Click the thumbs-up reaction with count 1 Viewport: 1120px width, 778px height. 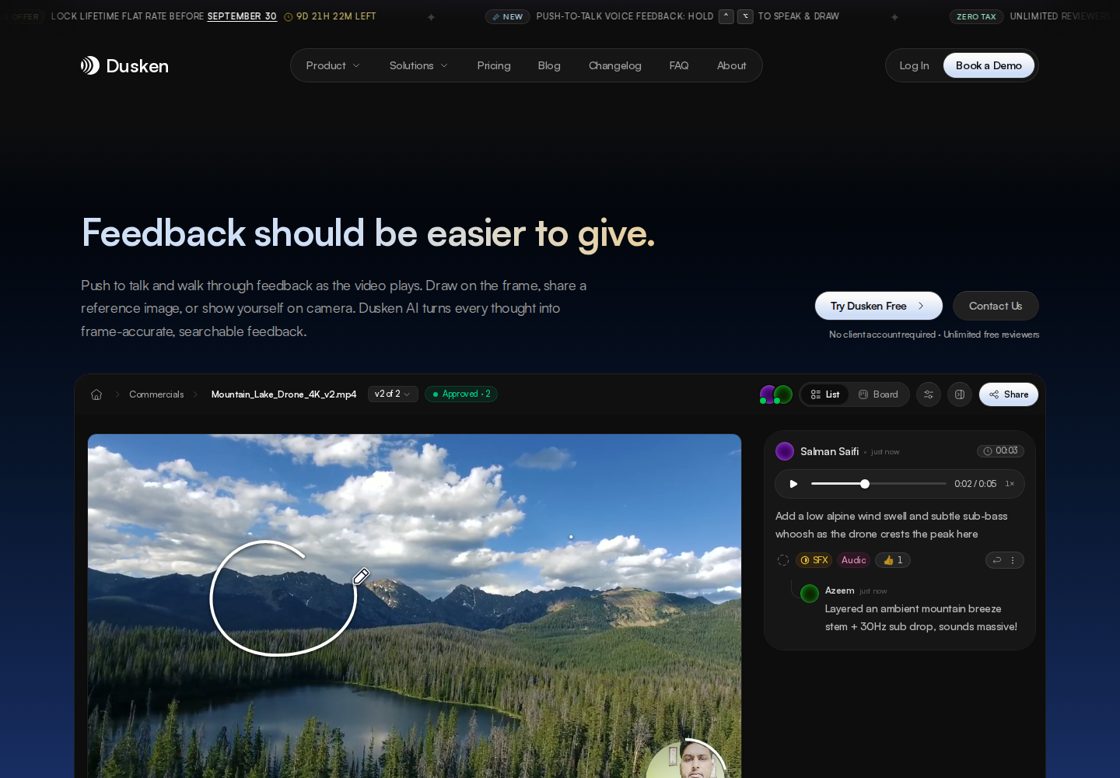pos(893,560)
